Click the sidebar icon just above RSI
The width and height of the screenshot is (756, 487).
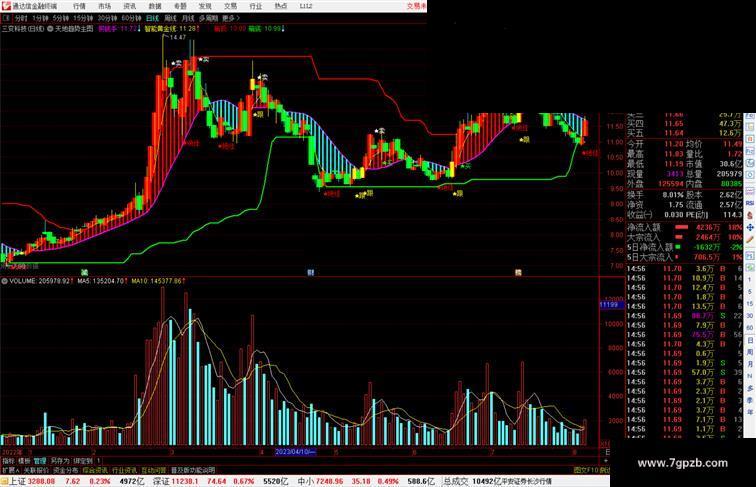(750, 191)
